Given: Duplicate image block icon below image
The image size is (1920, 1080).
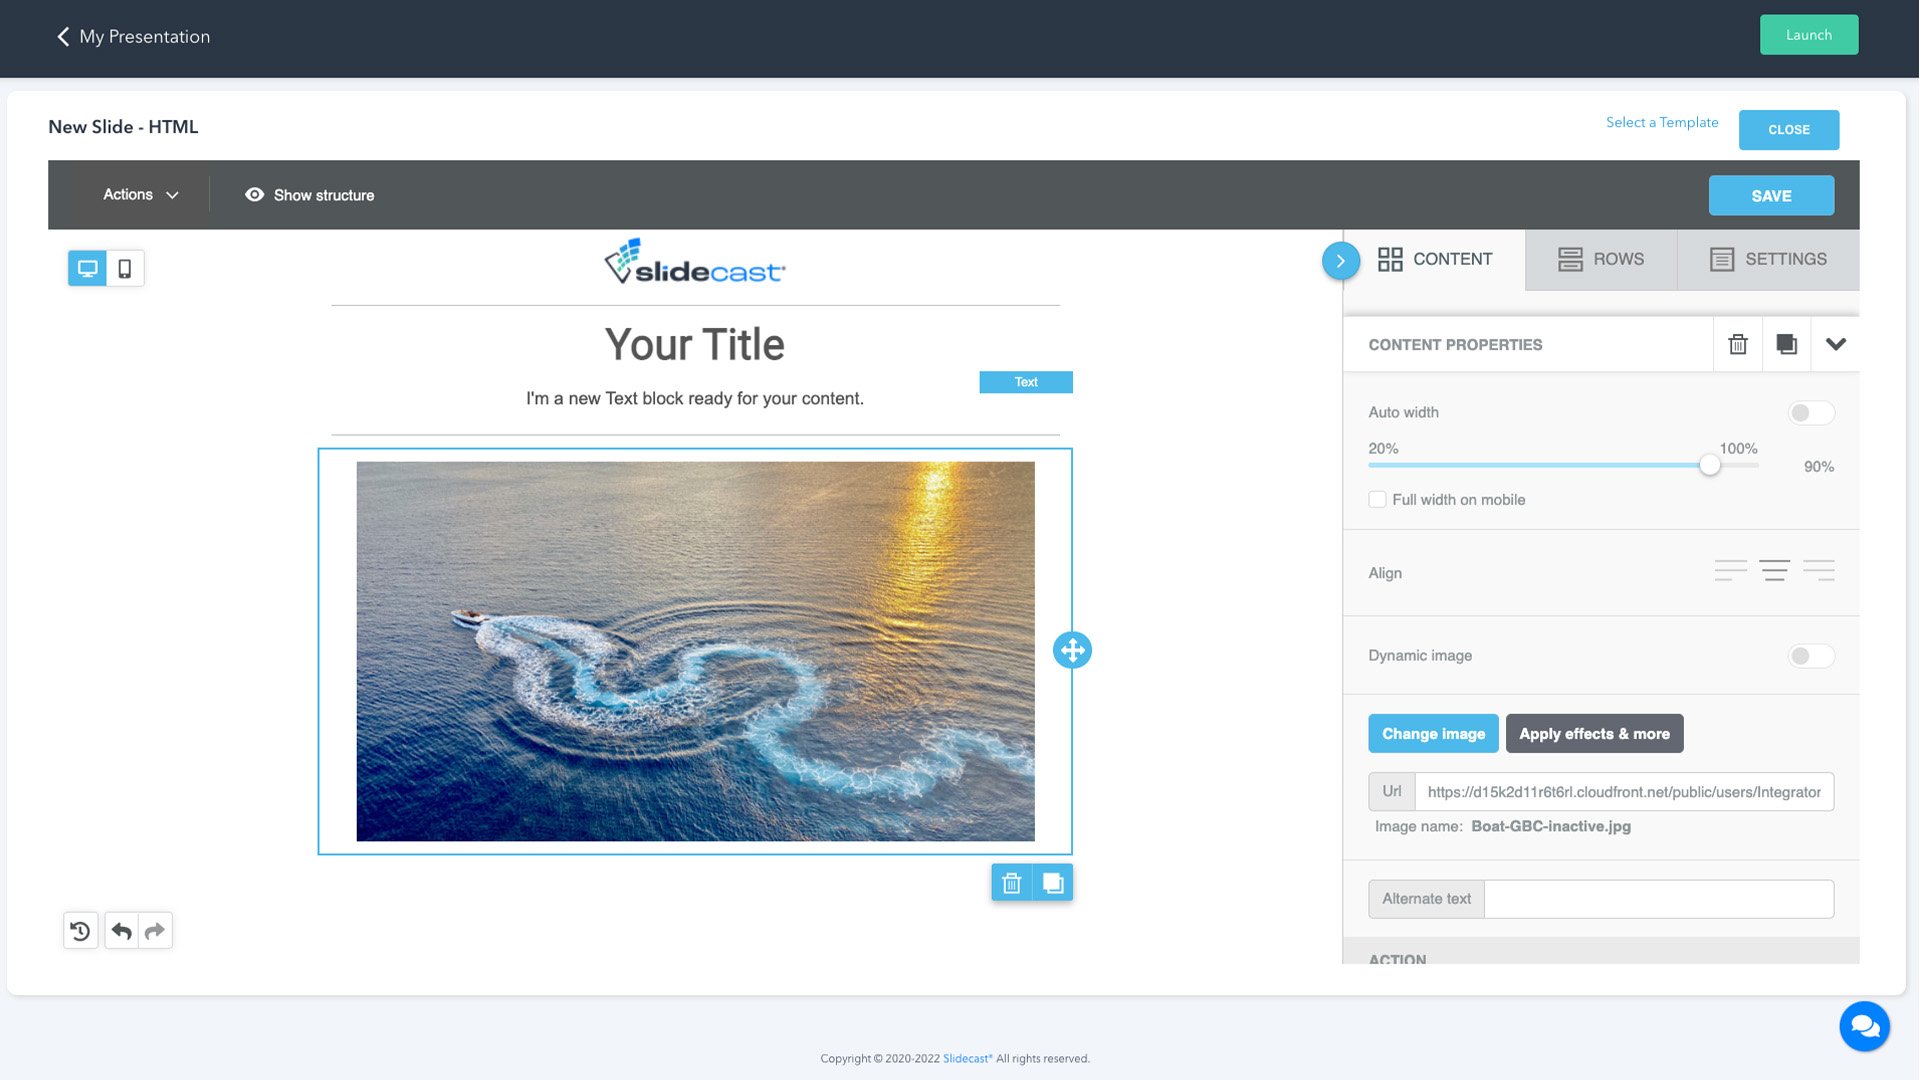Looking at the screenshot, I should [1053, 883].
